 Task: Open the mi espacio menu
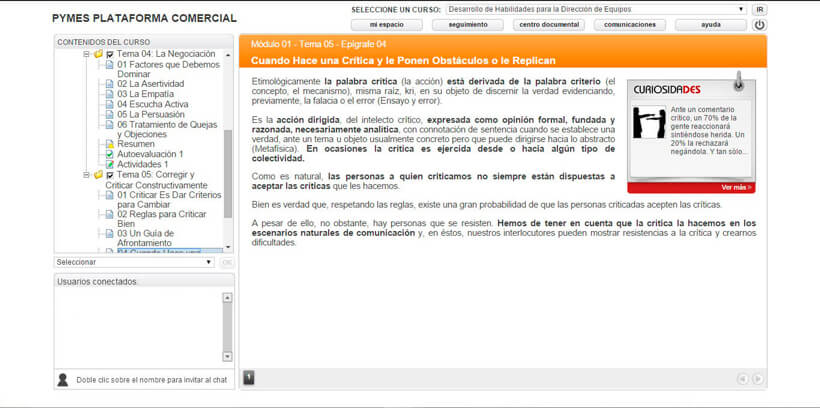click(x=386, y=25)
